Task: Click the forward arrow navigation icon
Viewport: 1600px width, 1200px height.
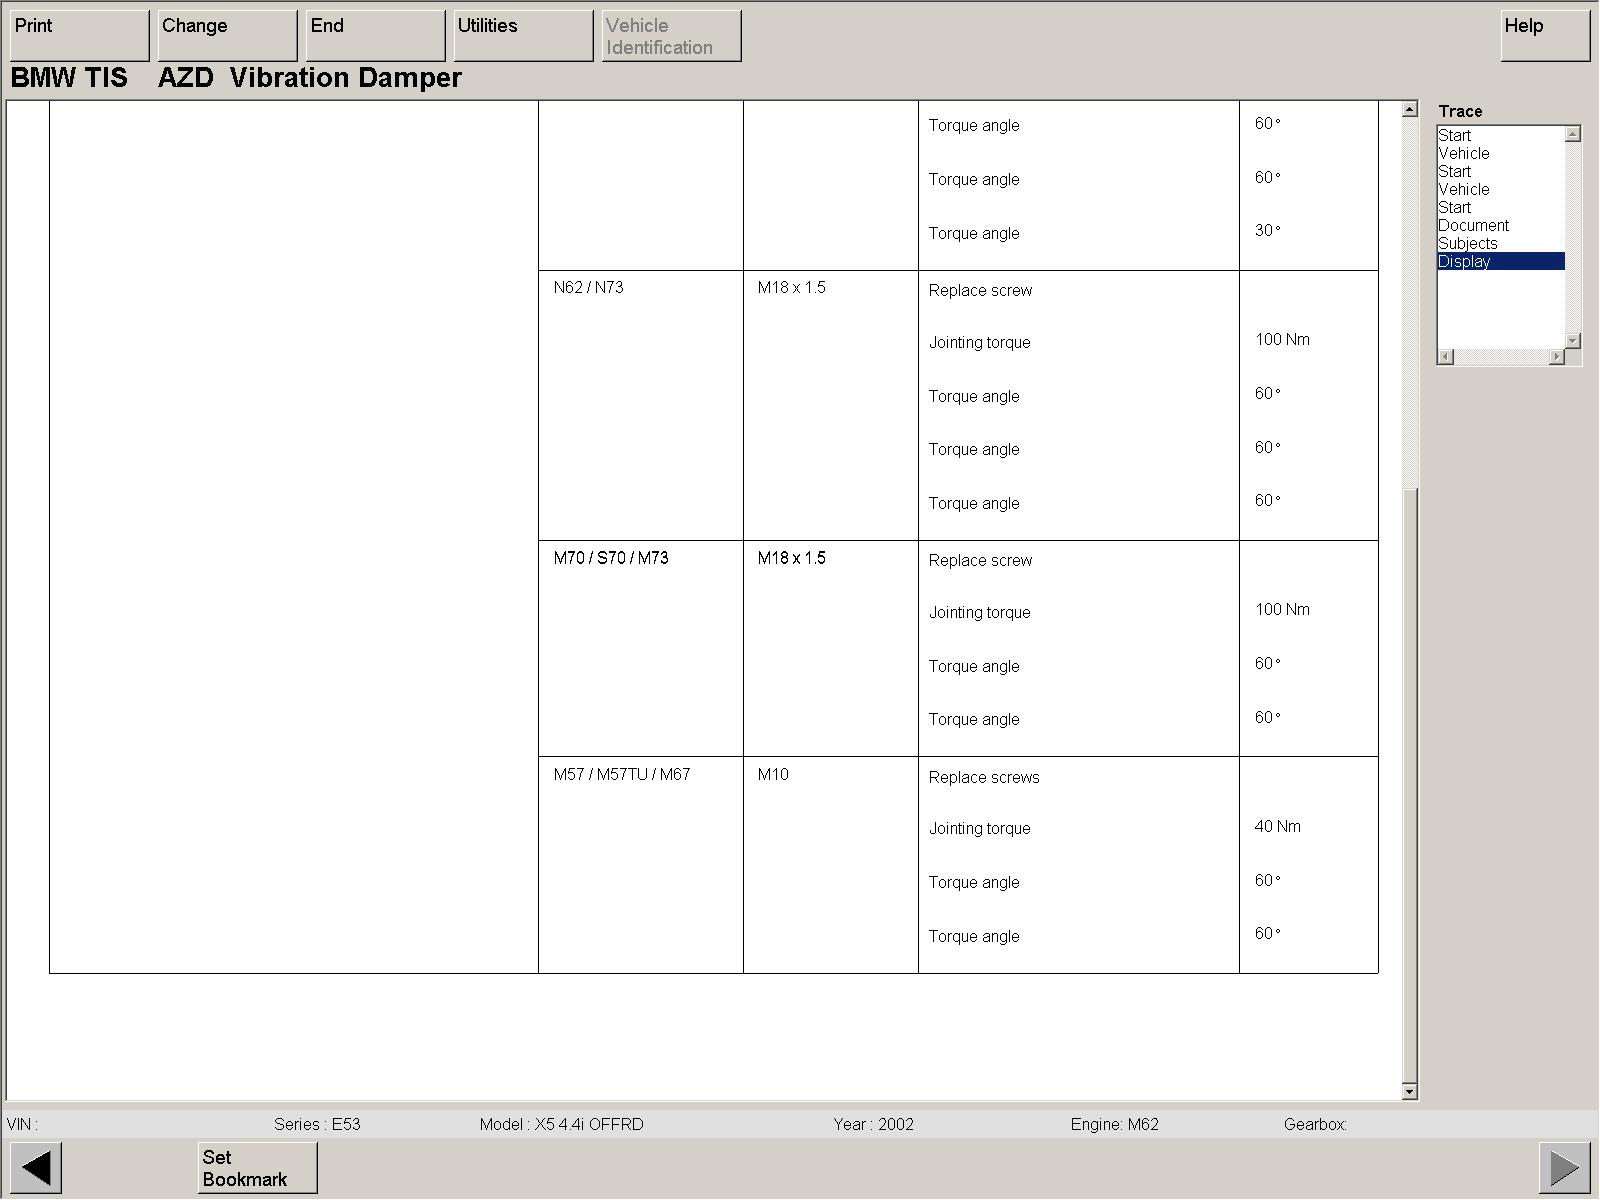Action: (1564, 1167)
